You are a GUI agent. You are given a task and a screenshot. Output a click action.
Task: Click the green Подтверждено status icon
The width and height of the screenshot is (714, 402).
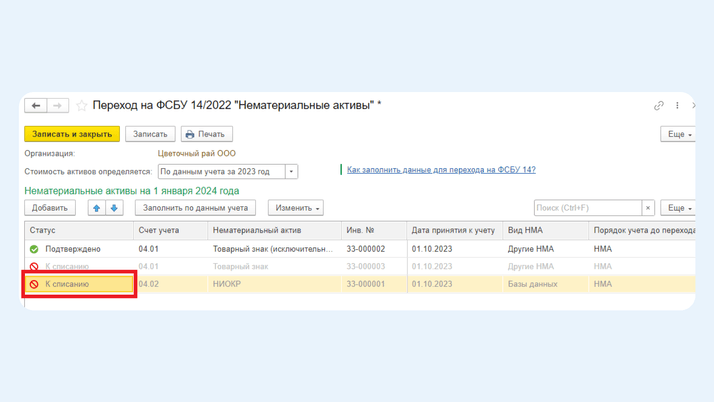(x=34, y=249)
